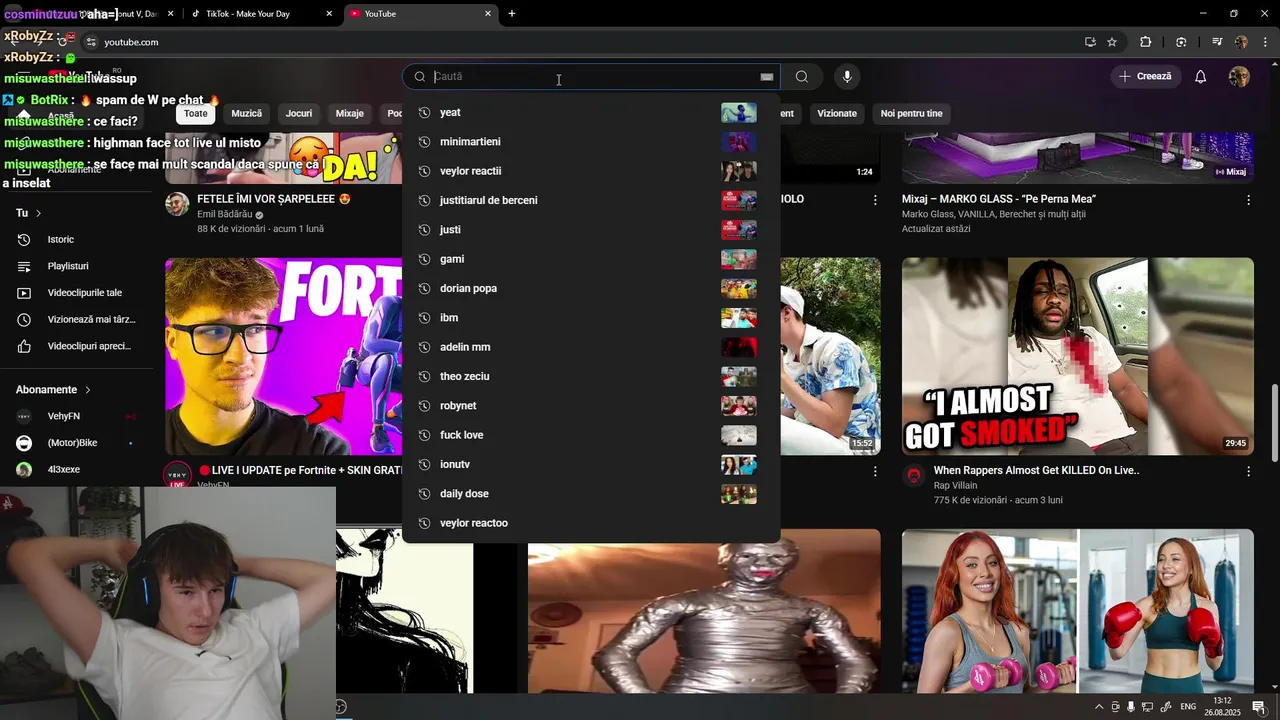Open Videoclipuri apreciate in the sidebar
This screenshot has height=720, width=1280.
78,346
